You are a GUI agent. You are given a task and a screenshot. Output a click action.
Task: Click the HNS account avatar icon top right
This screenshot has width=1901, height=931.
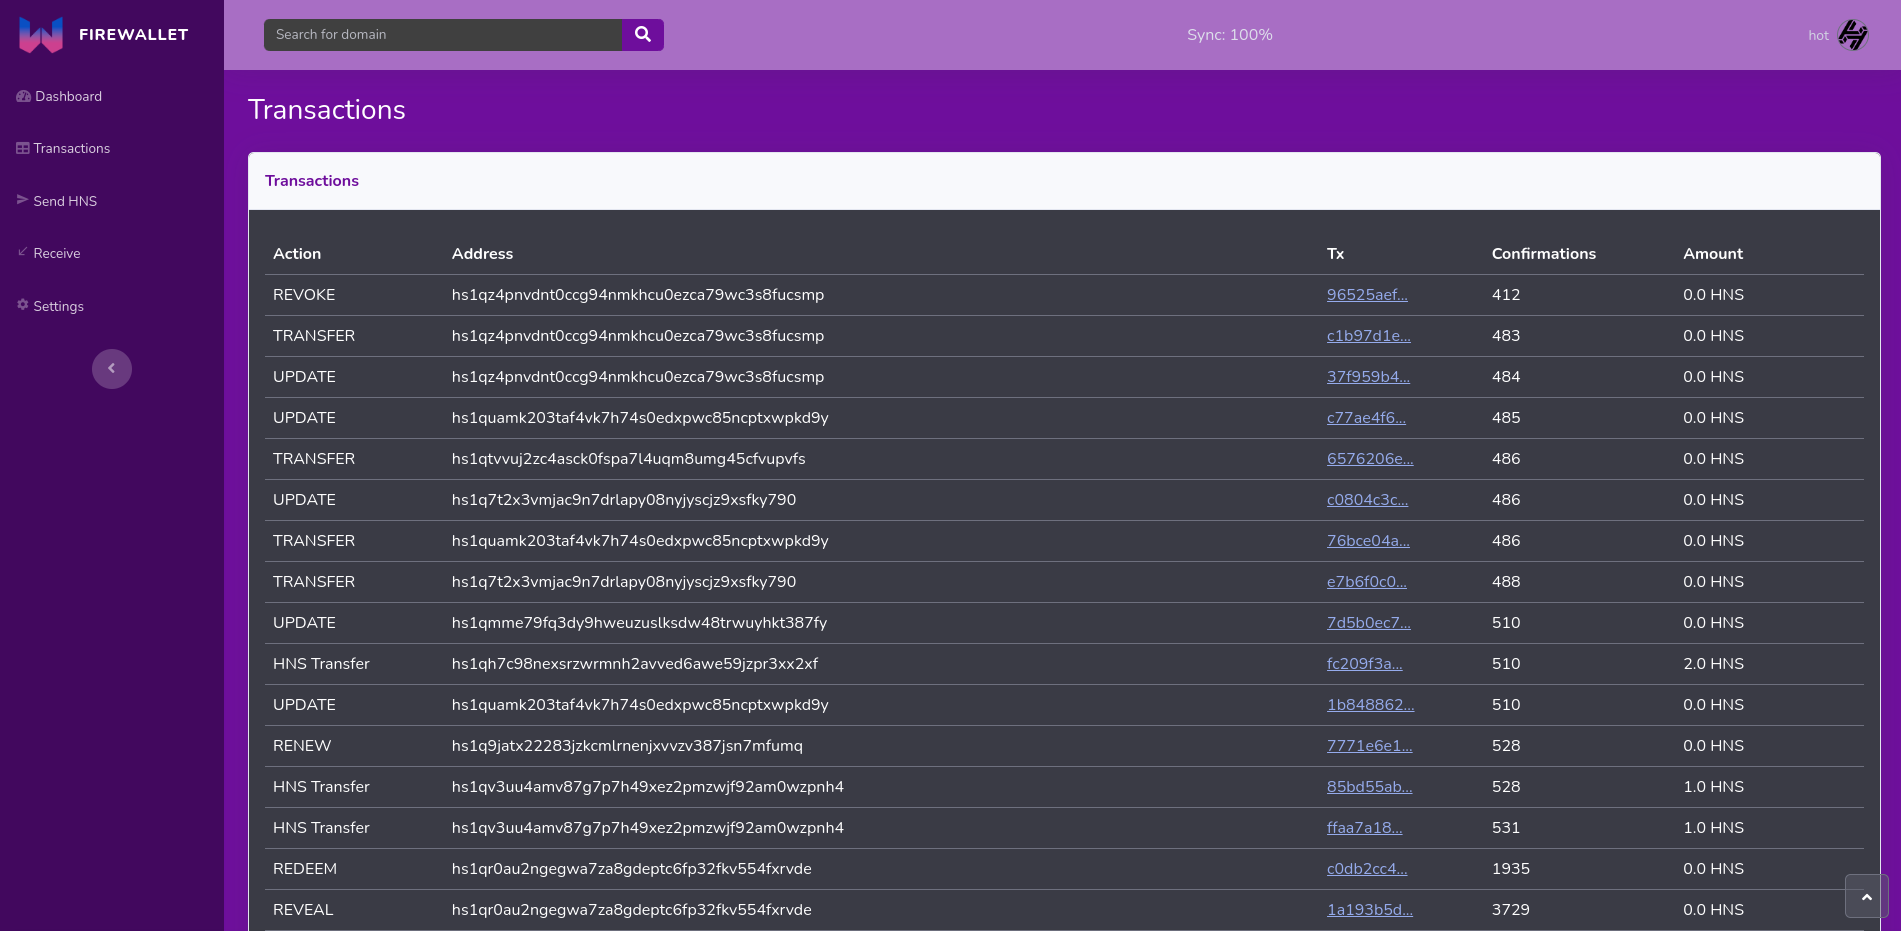click(x=1854, y=34)
